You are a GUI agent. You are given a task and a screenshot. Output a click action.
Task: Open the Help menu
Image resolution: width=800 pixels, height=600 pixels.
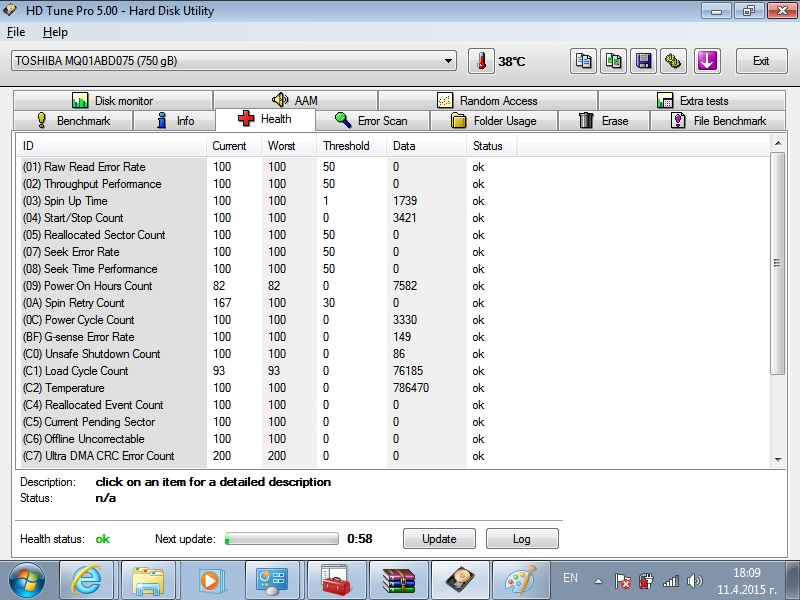pyautogui.click(x=55, y=32)
